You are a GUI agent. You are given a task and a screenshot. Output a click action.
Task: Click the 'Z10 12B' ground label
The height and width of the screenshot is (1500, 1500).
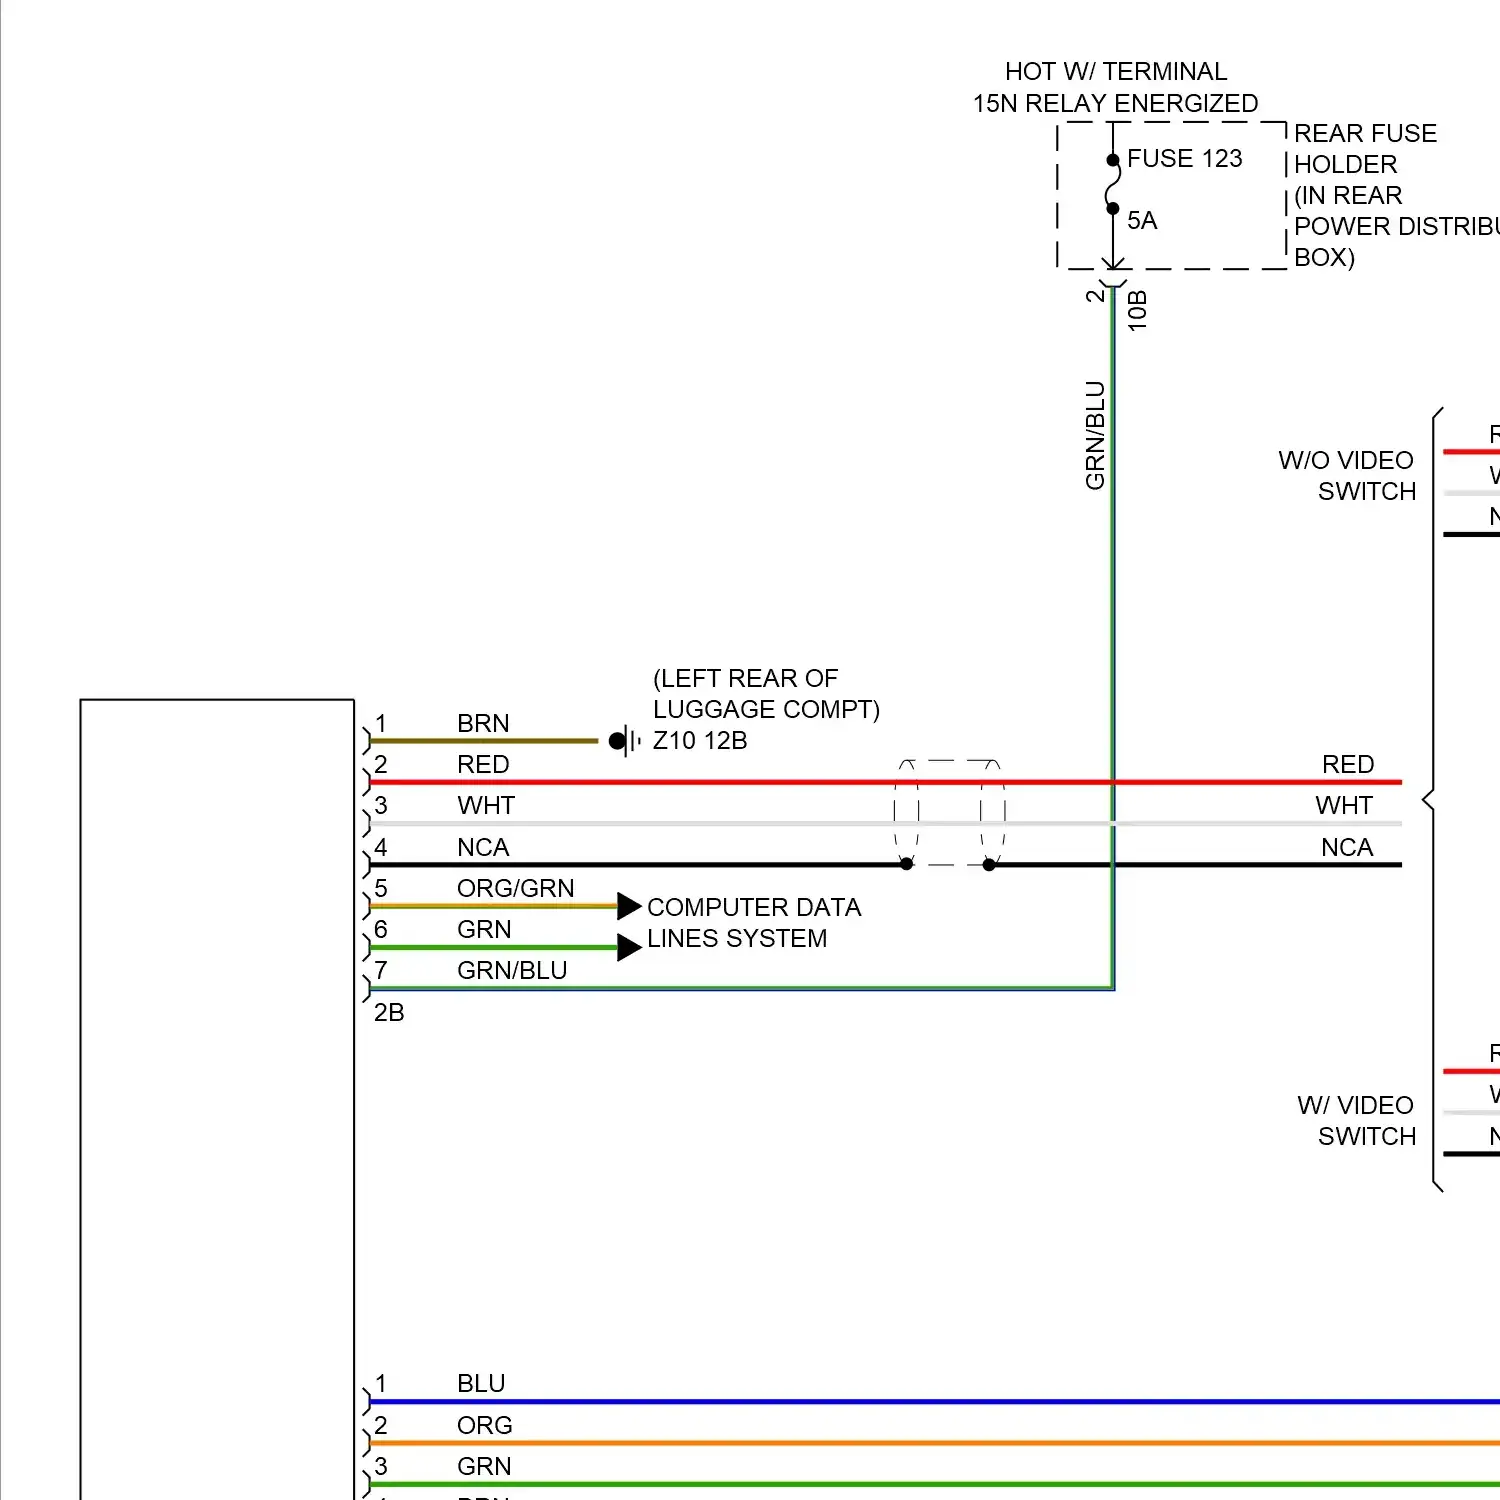700,741
